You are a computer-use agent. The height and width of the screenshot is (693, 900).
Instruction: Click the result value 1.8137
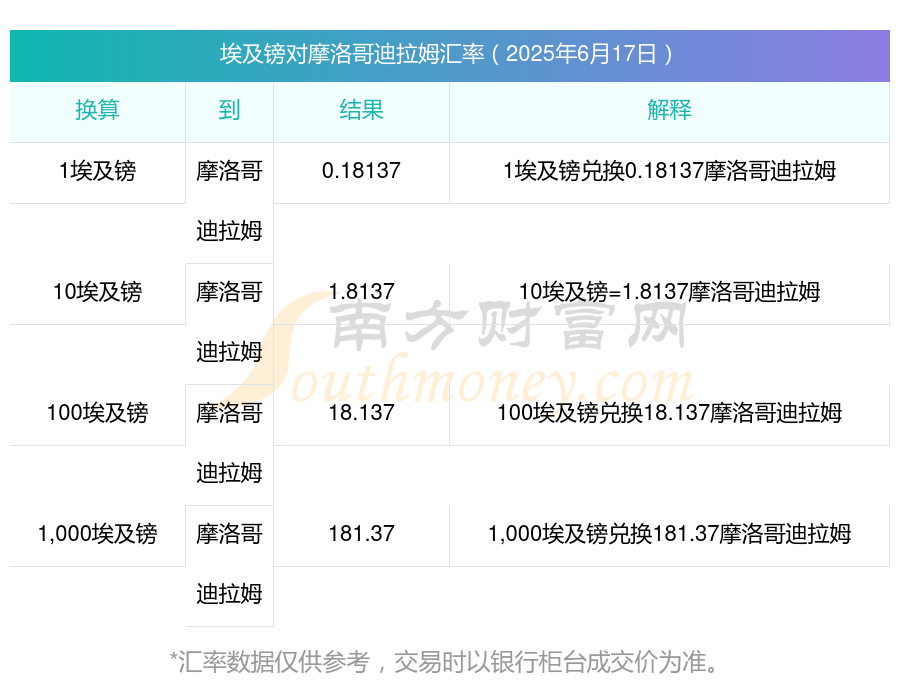coord(361,292)
